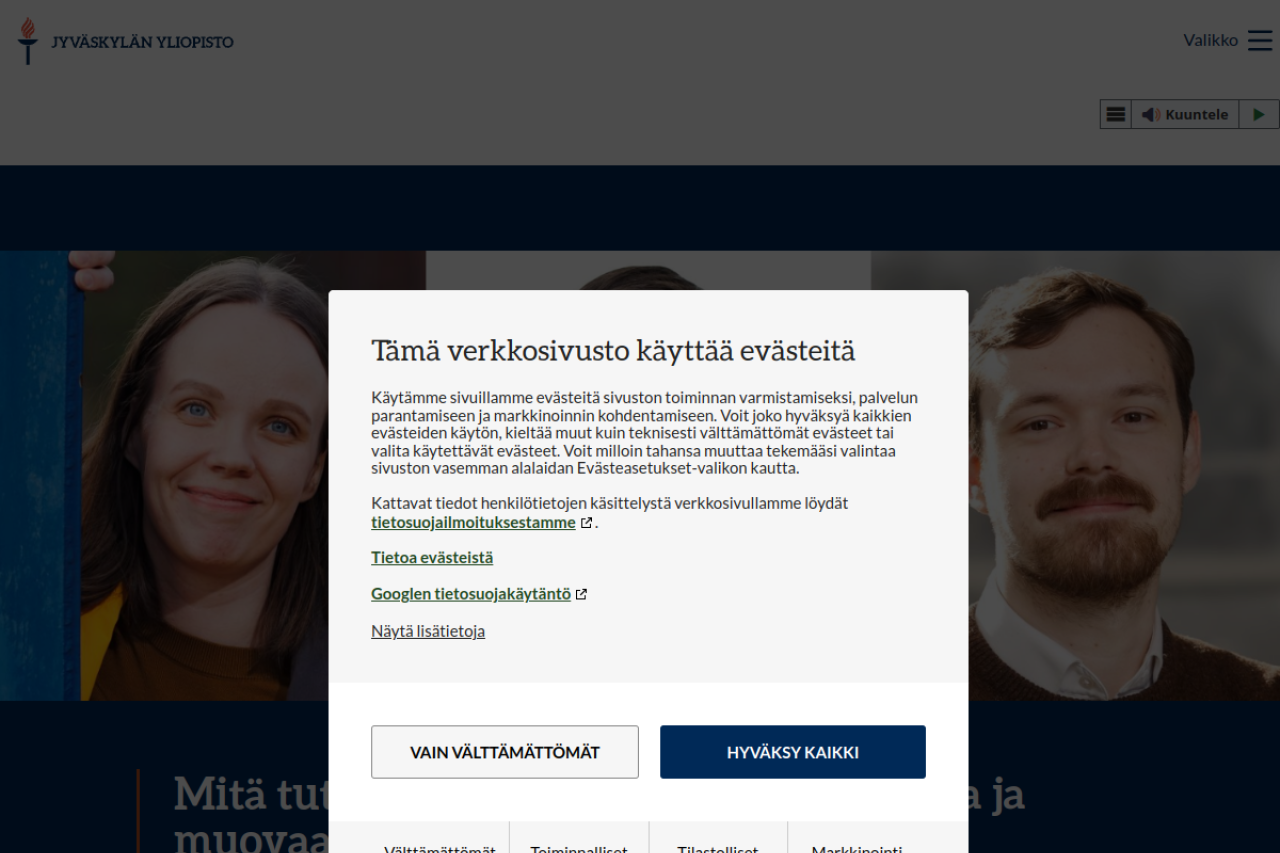This screenshot has height=853, width=1280.
Task: Open the tietosuojailmoituksestamme link
Action: [473, 522]
